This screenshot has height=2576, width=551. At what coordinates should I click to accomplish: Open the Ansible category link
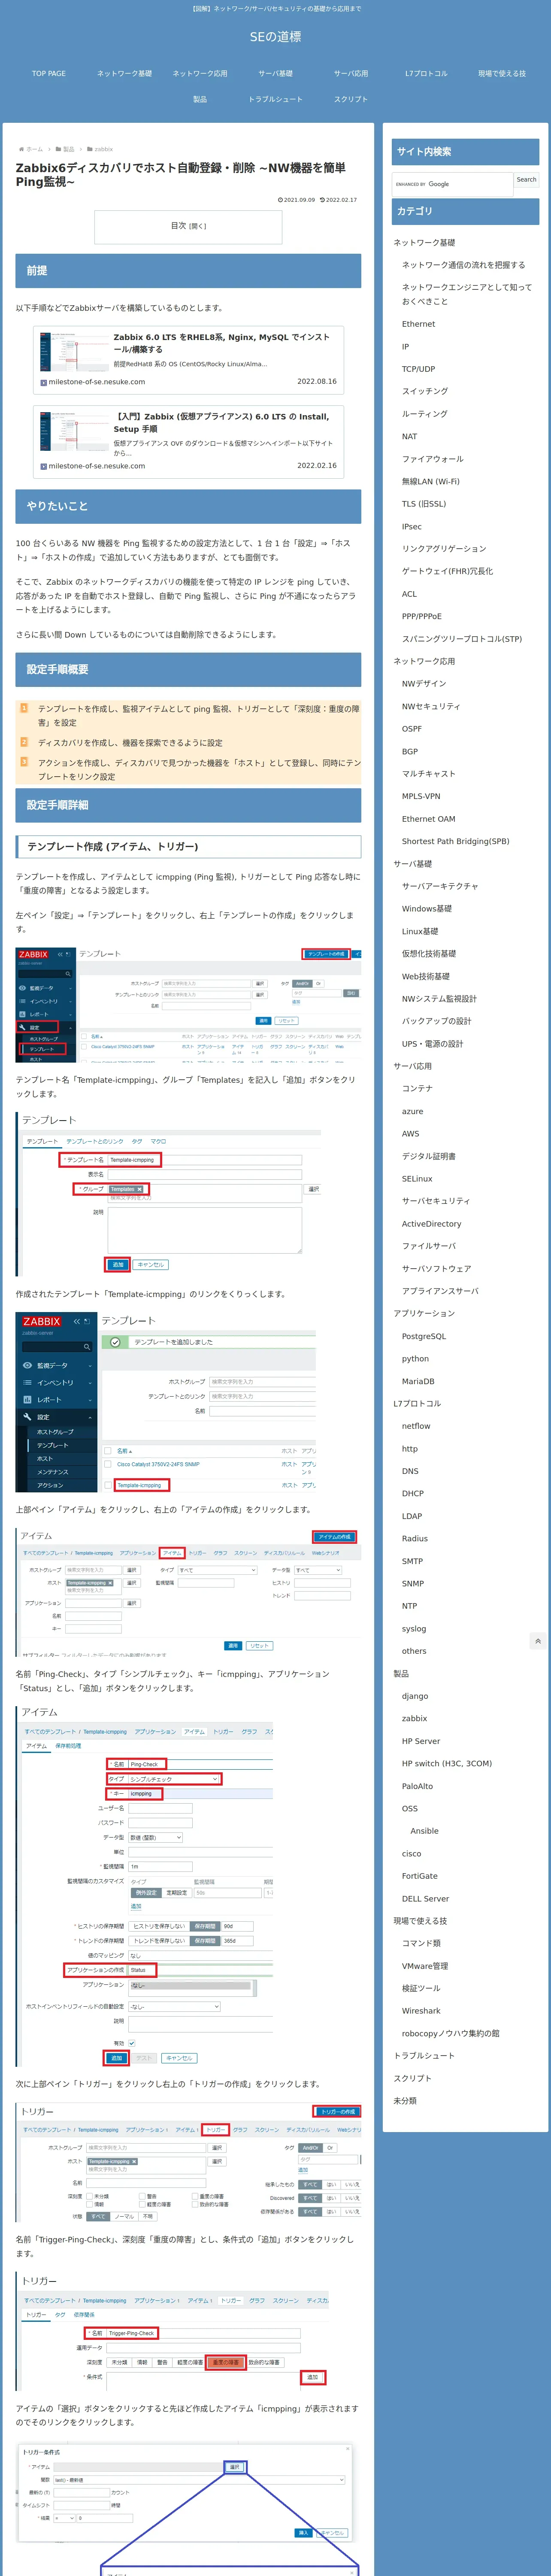[424, 1831]
